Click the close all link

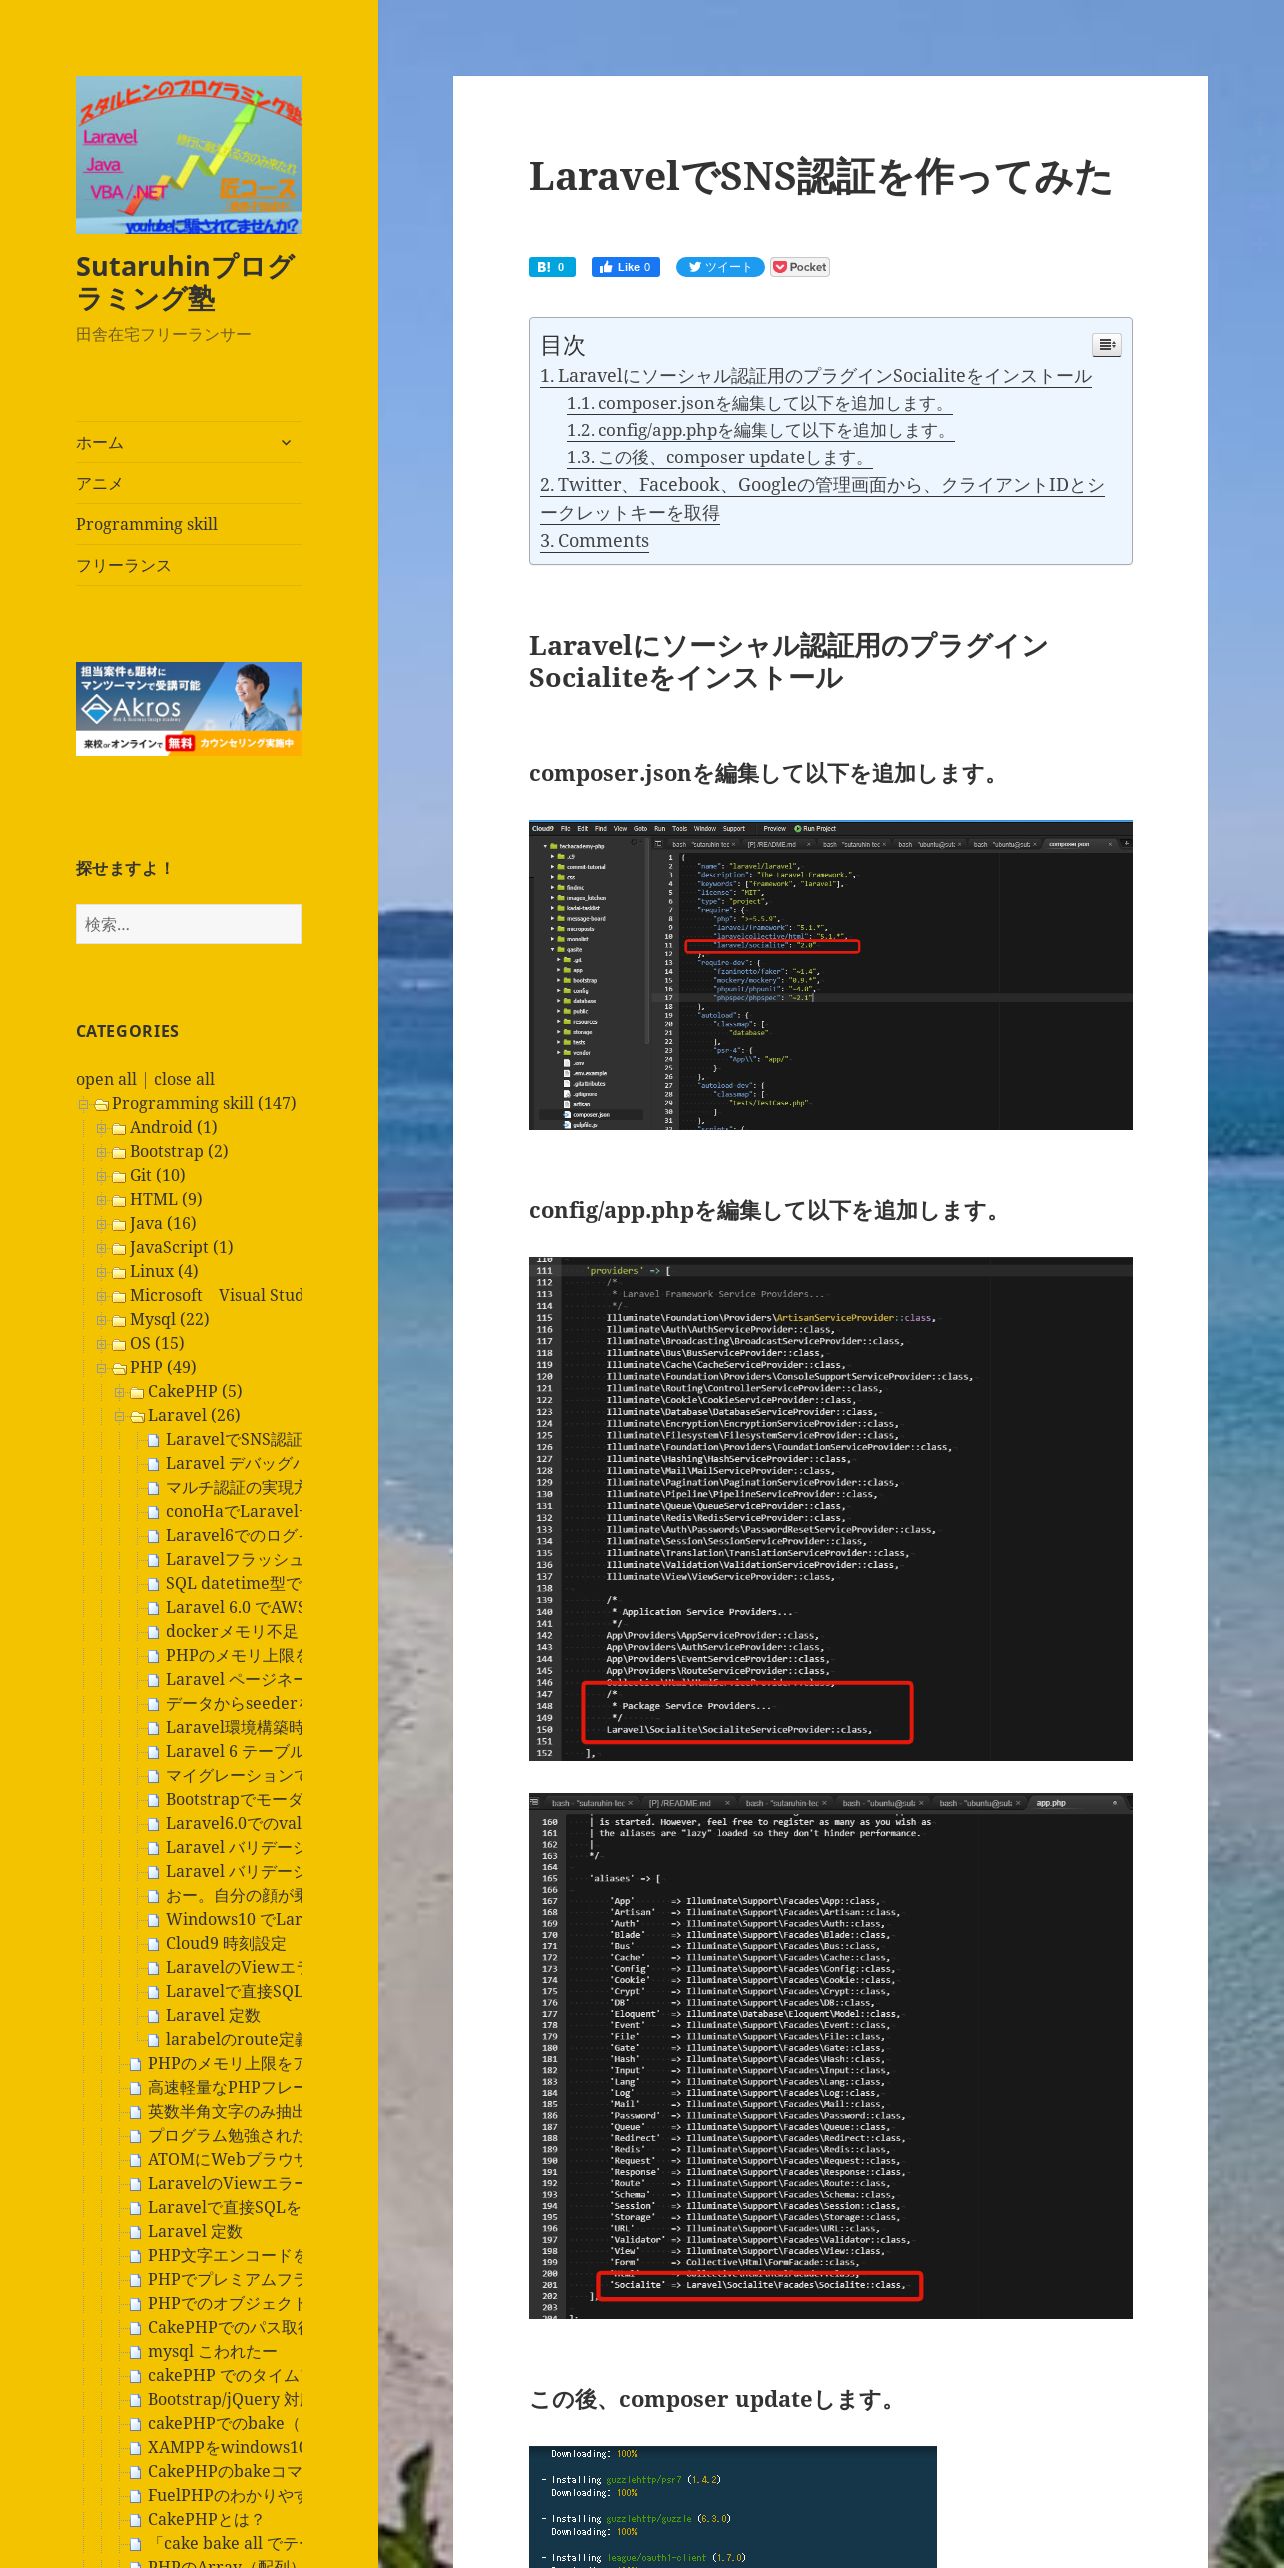[184, 1079]
